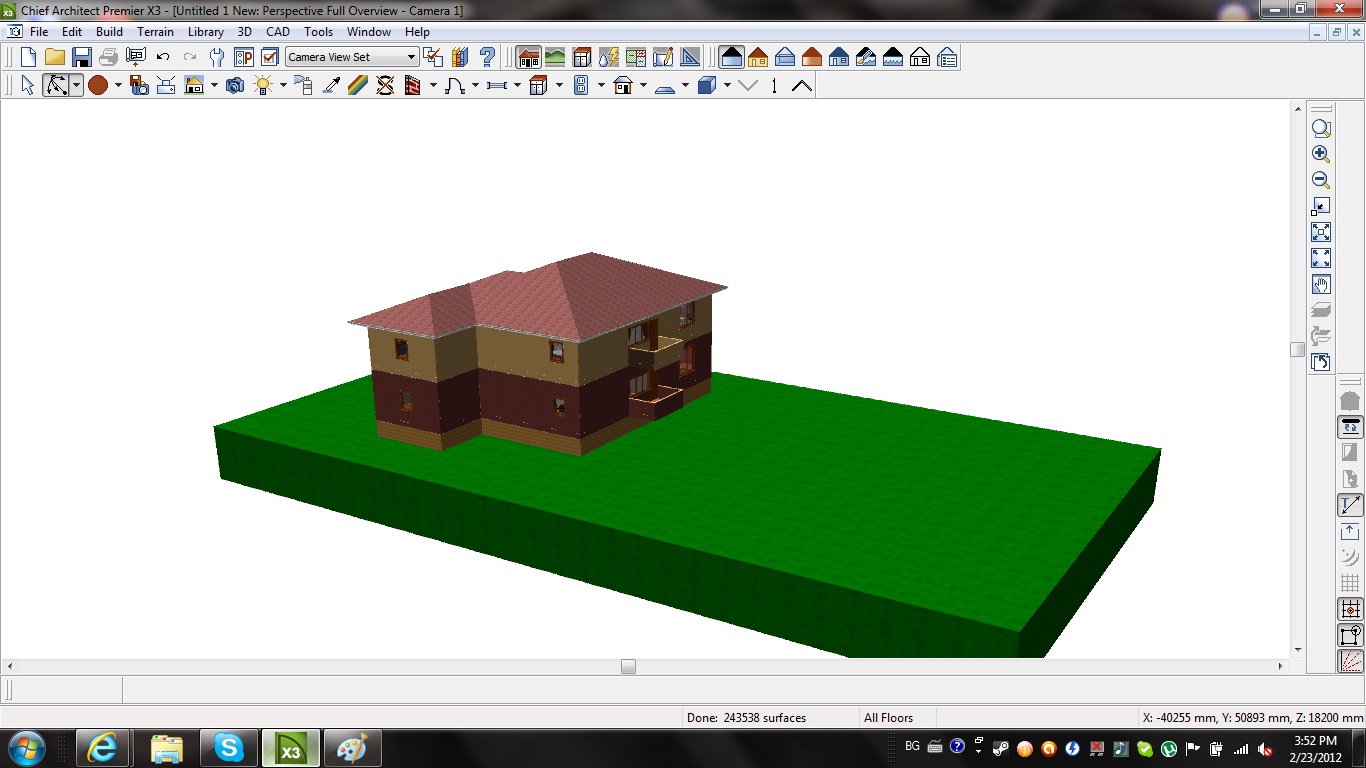Open the Camera View Set dropdown

point(352,57)
